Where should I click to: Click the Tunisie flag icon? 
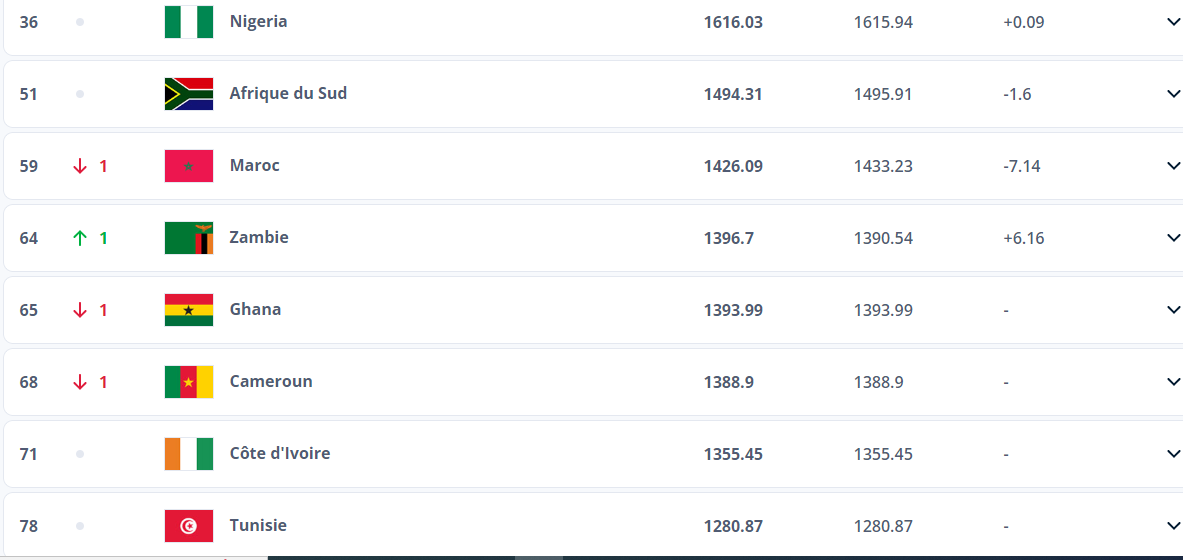coord(189,526)
